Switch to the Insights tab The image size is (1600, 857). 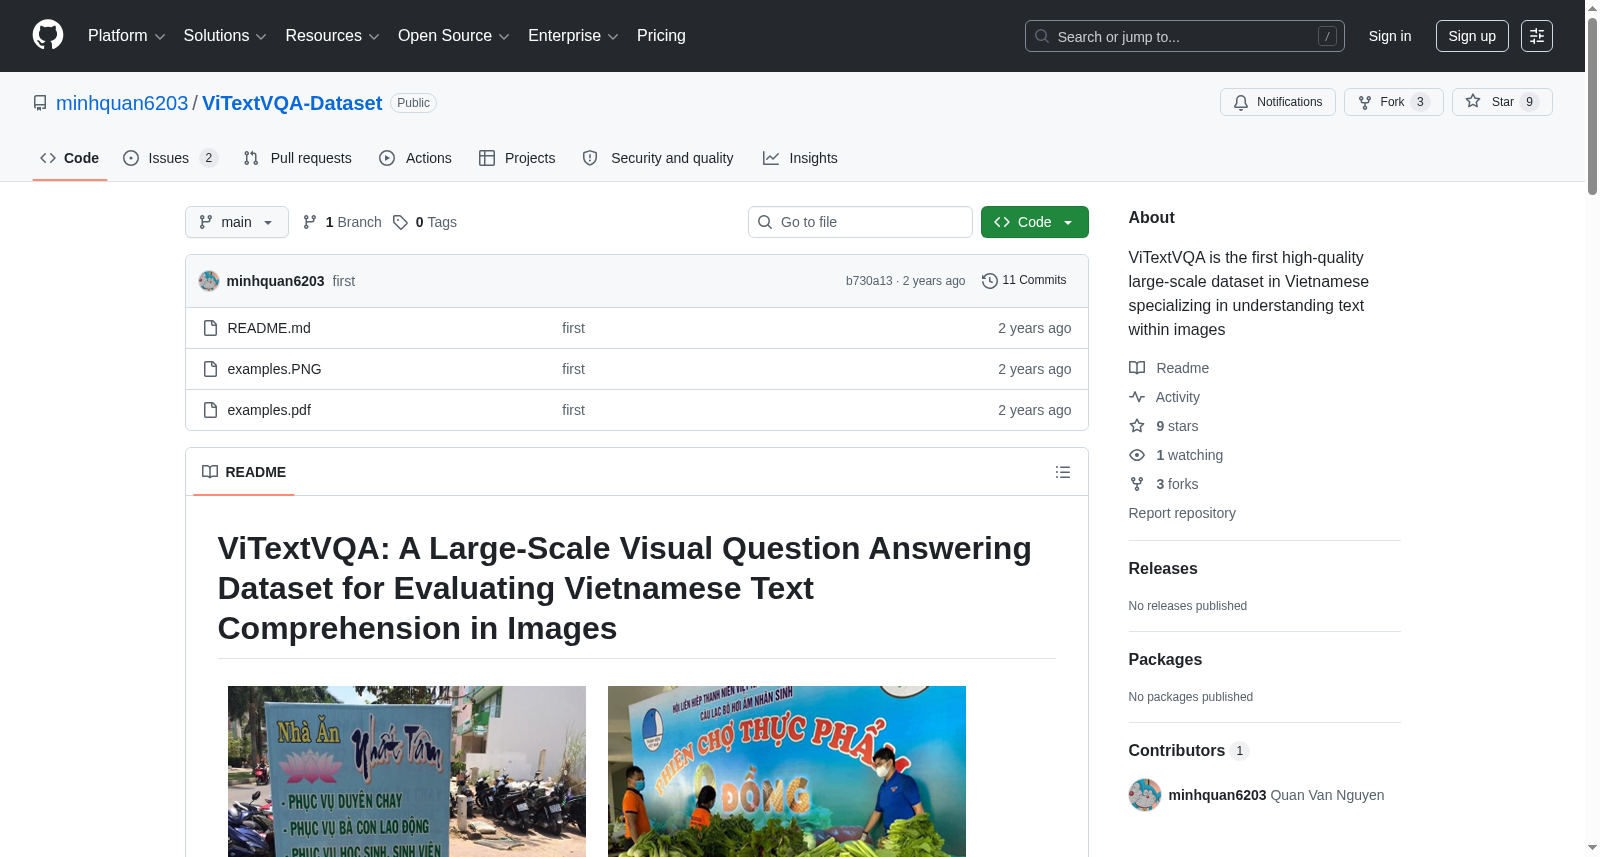800,158
